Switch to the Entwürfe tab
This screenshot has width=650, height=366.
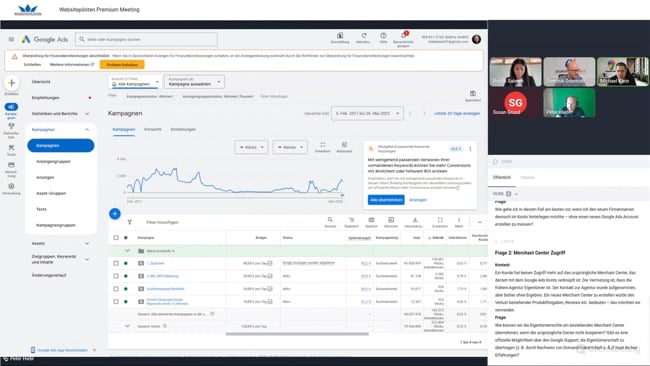click(153, 129)
